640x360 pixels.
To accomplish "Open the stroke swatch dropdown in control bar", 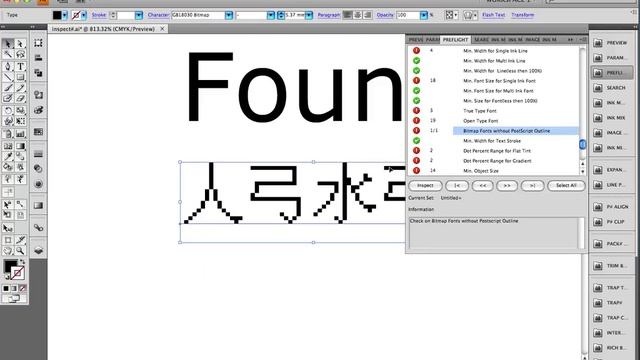I will 84,16.
